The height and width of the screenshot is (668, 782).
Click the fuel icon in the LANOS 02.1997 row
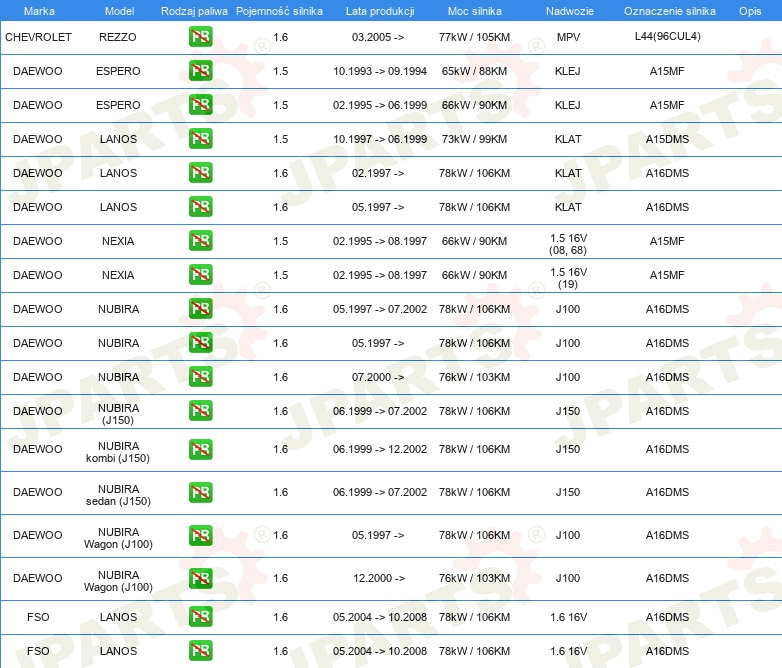[x=200, y=173]
